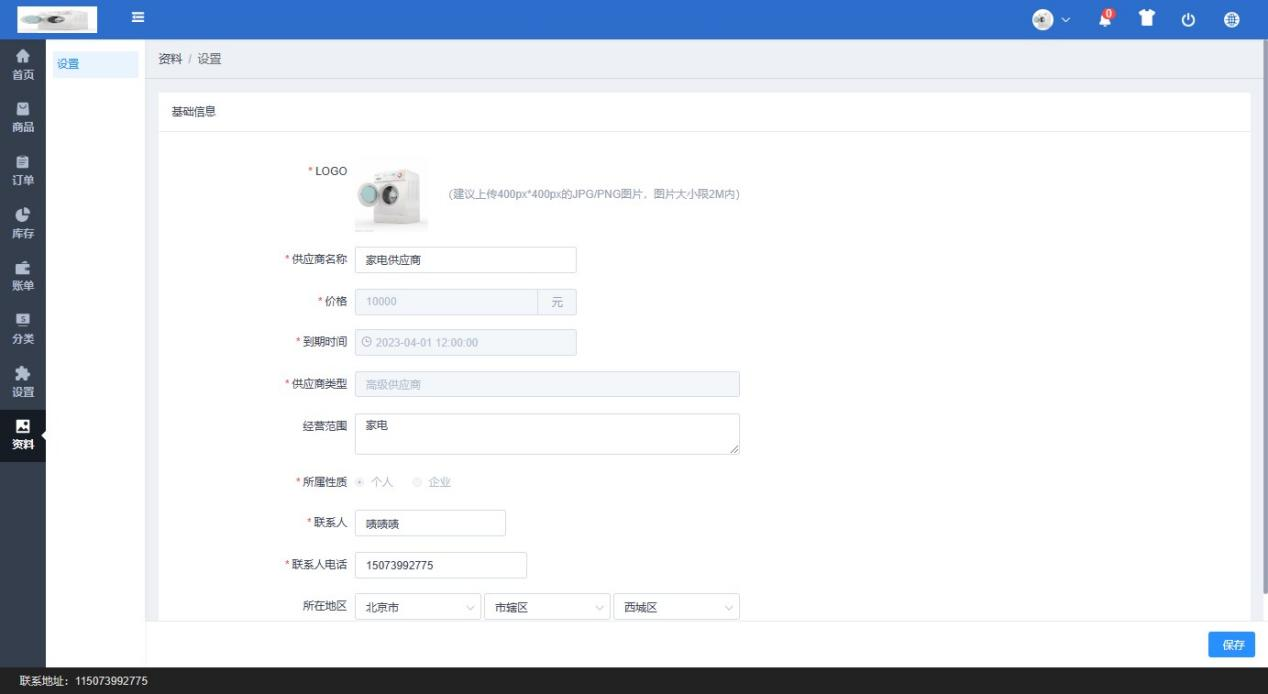Click the 基础信息 section heading
Image resolution: width=1268 pixels, height=694 pixels.
tap(194, 112)
